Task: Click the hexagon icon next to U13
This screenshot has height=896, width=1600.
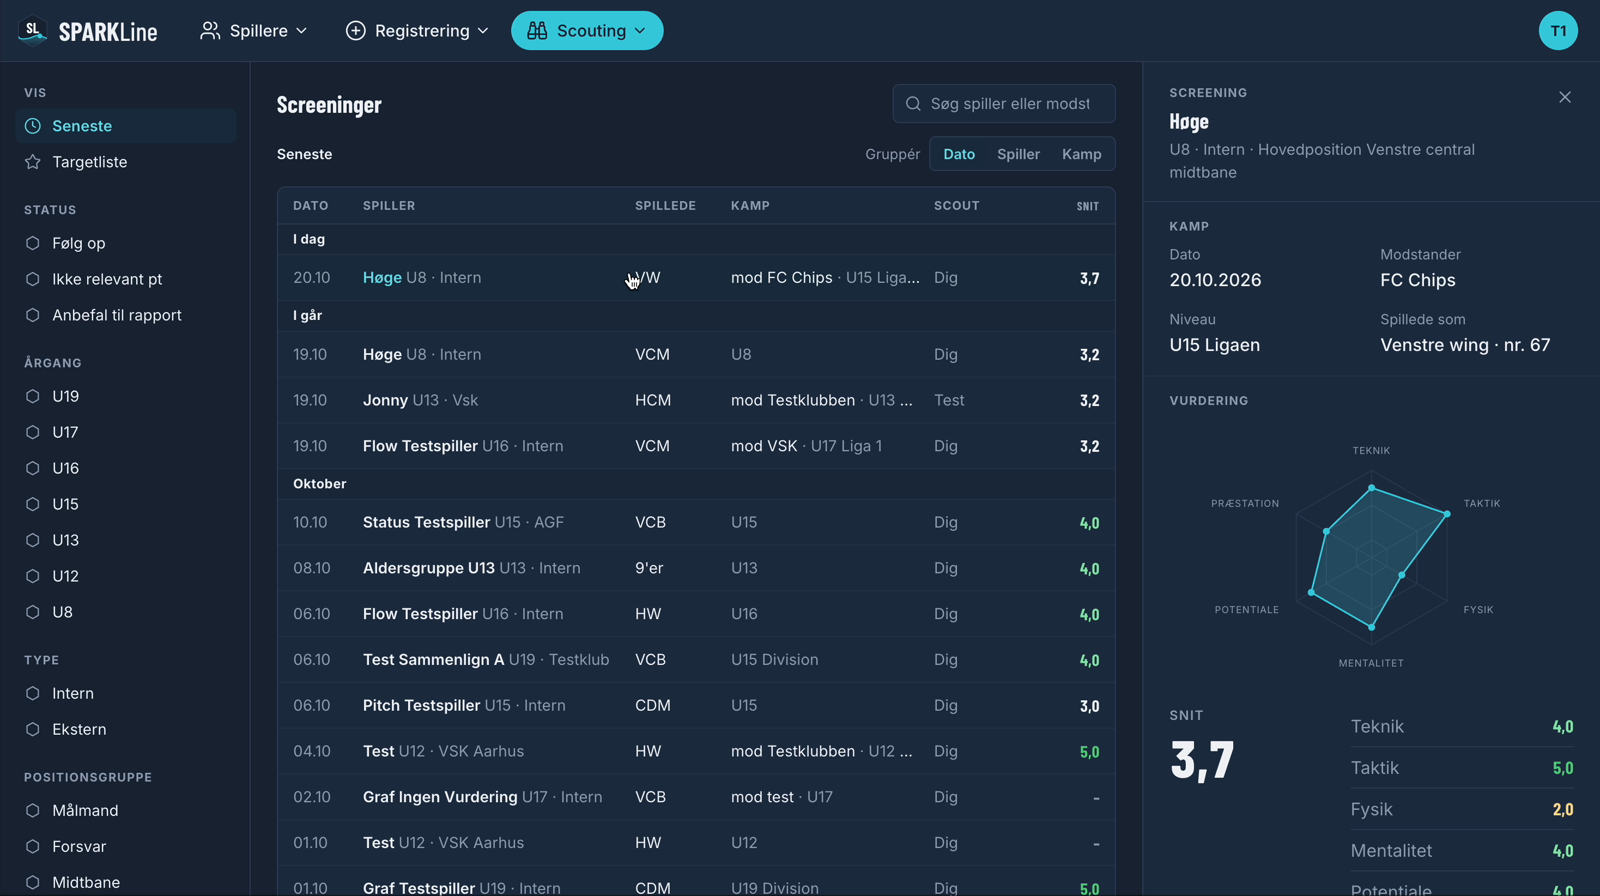Action: (33, 540)
